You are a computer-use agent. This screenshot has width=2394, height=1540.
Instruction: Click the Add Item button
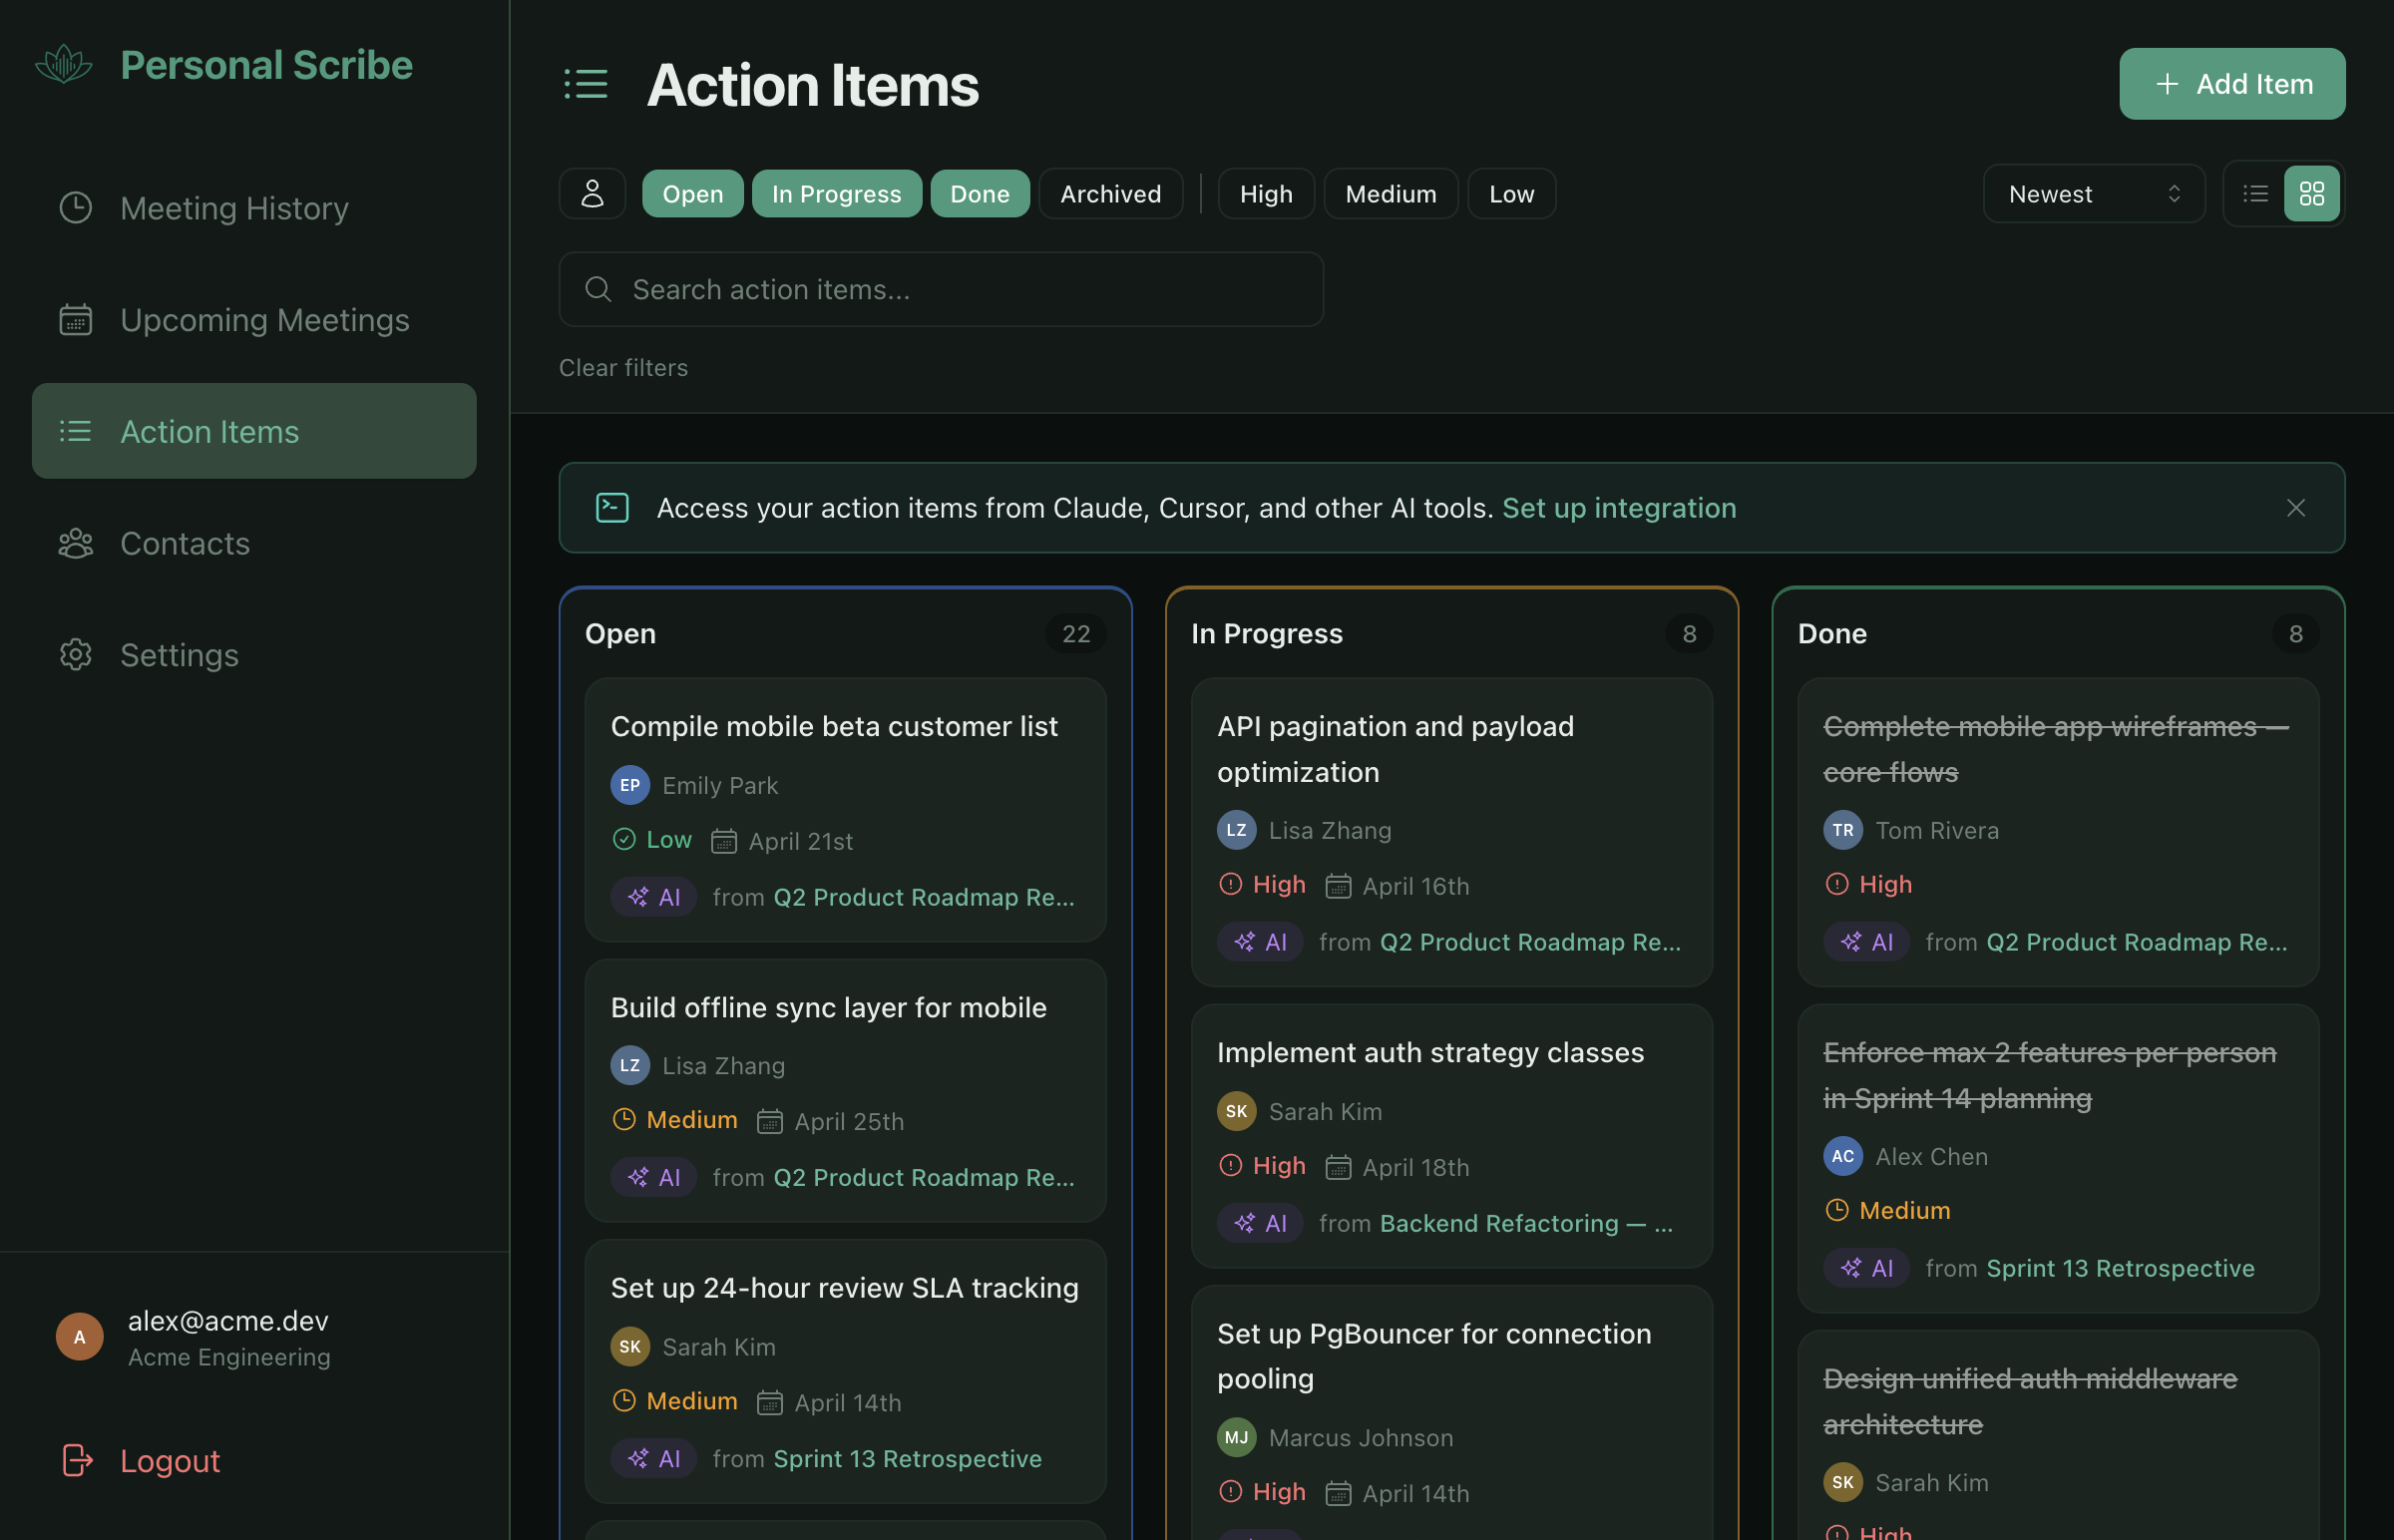click(2231, 84)
